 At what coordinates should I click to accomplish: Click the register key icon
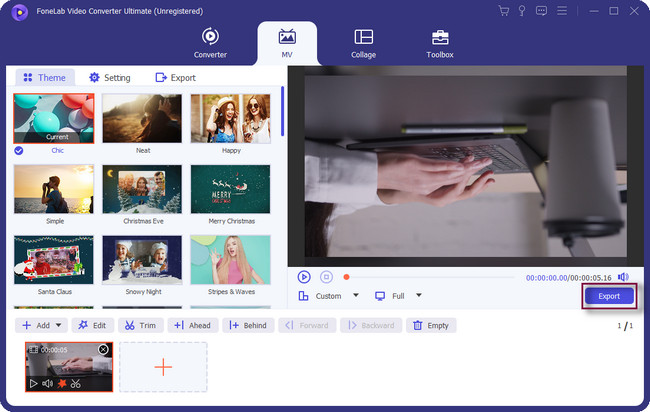click(x=522, y=11)
